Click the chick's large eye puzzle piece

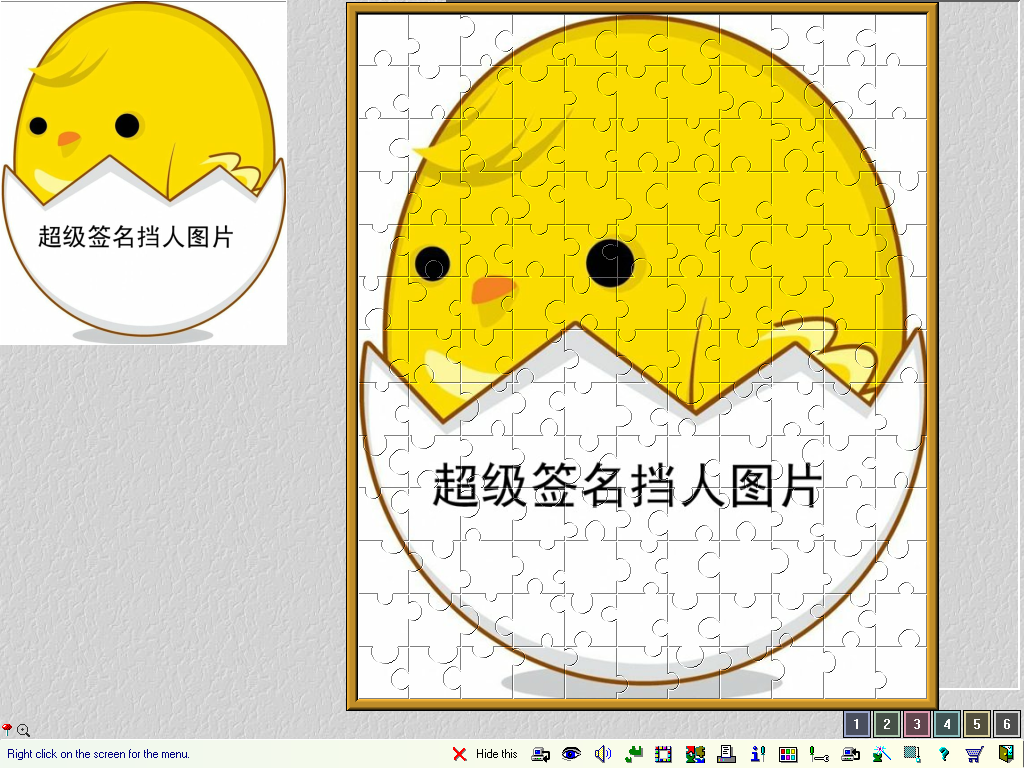tap(610, 263)
